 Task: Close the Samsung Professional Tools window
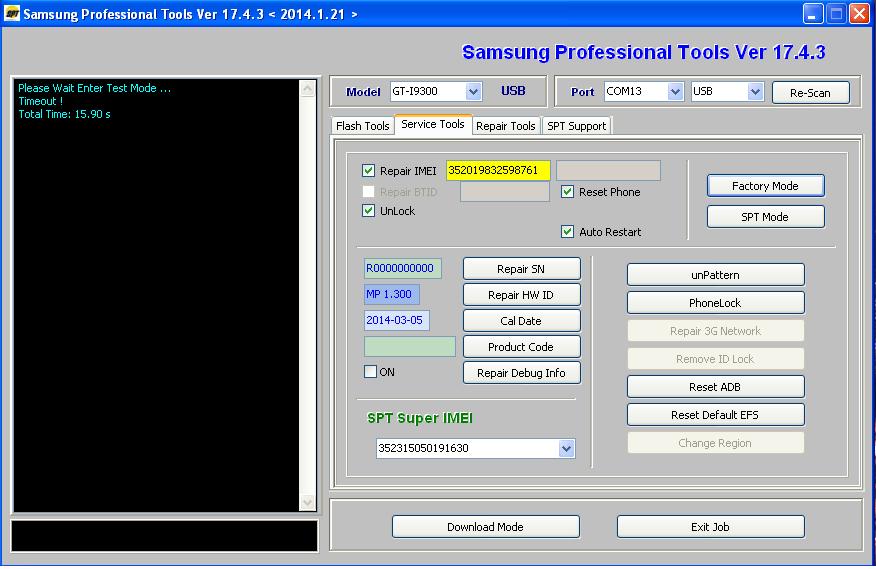click(859, 14)
